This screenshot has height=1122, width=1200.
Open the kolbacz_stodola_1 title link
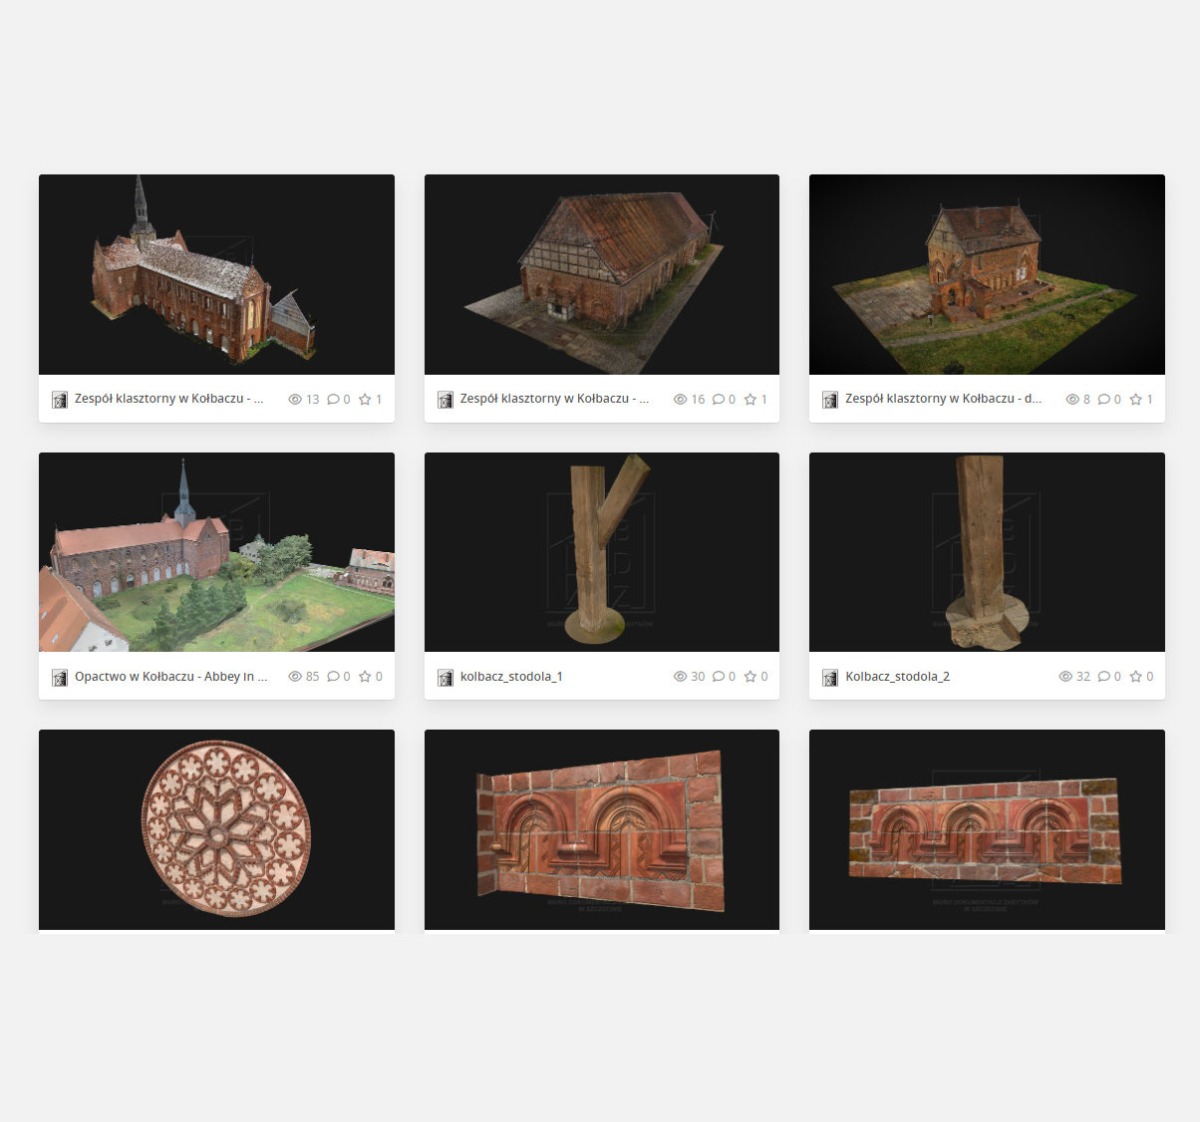[x=511, y=677]
